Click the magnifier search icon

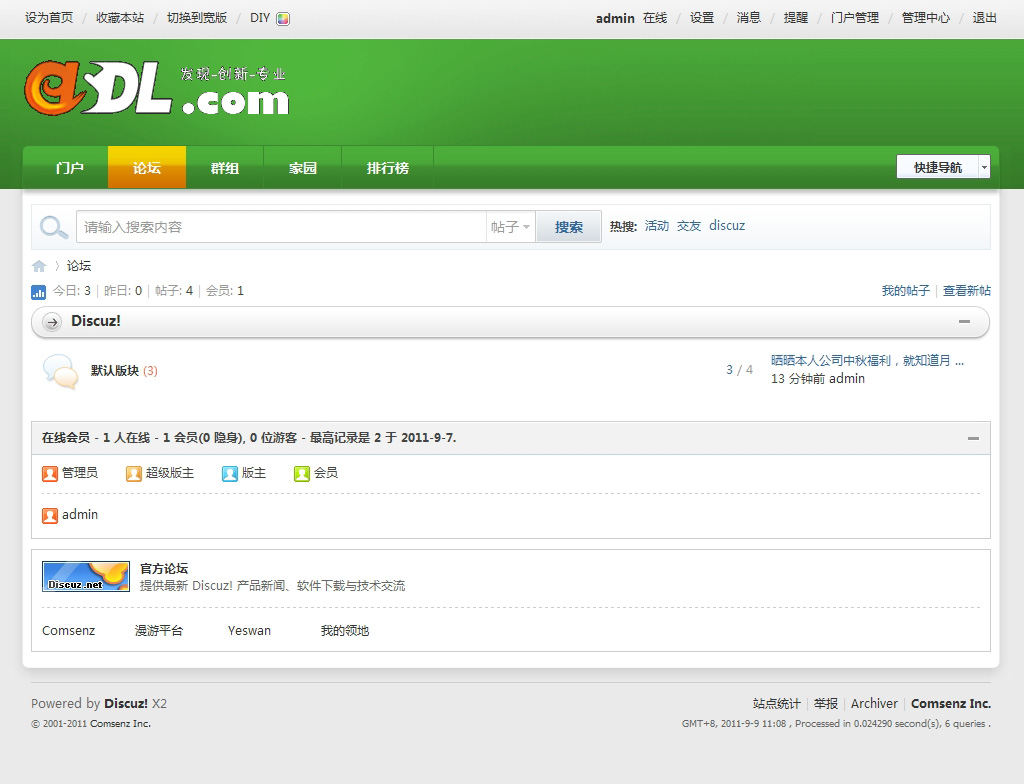(x=54, y=227)
